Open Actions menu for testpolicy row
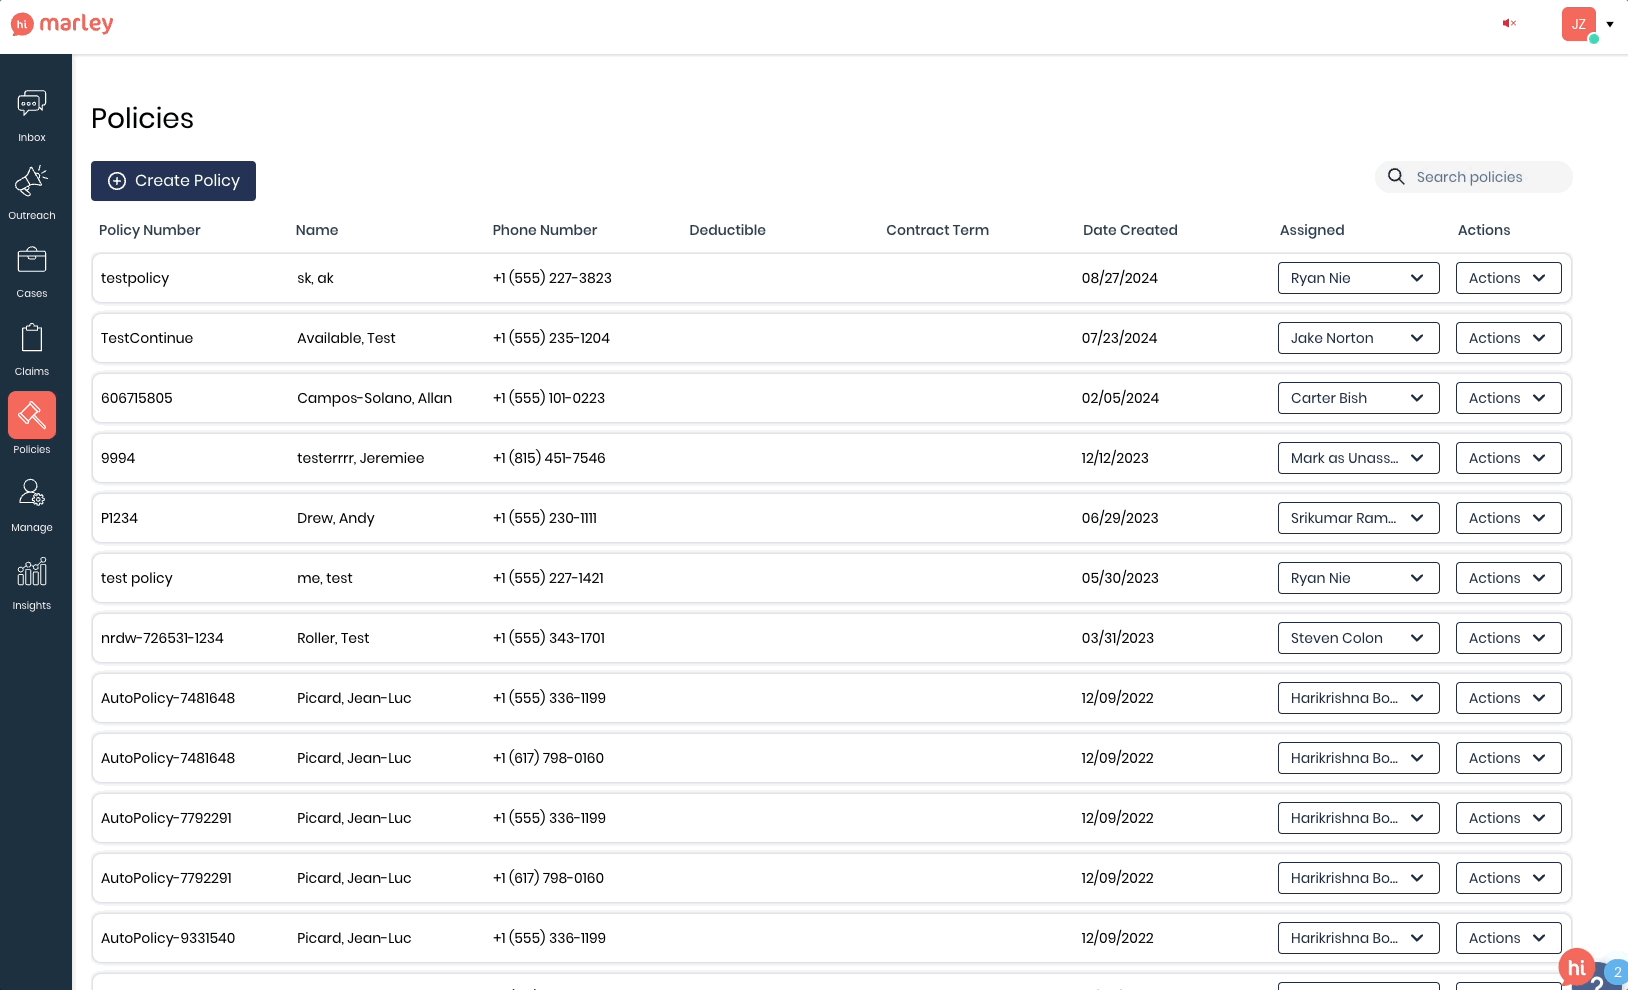This screenshot has height=990, width=1628. click(x=1508, y=278)
